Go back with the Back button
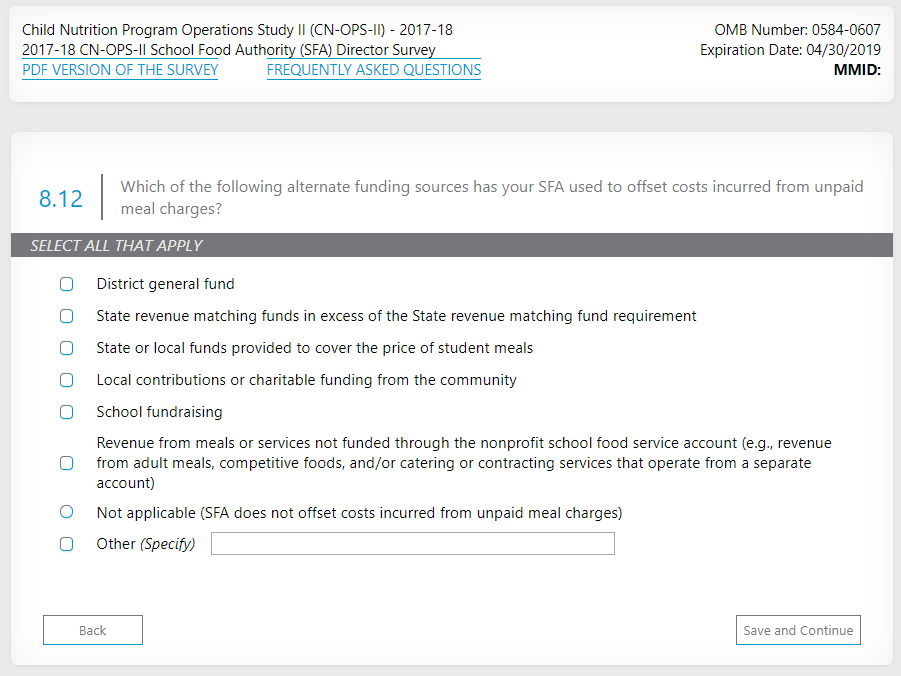Viewport: 901px width, 676px height. tap(93, 630)
